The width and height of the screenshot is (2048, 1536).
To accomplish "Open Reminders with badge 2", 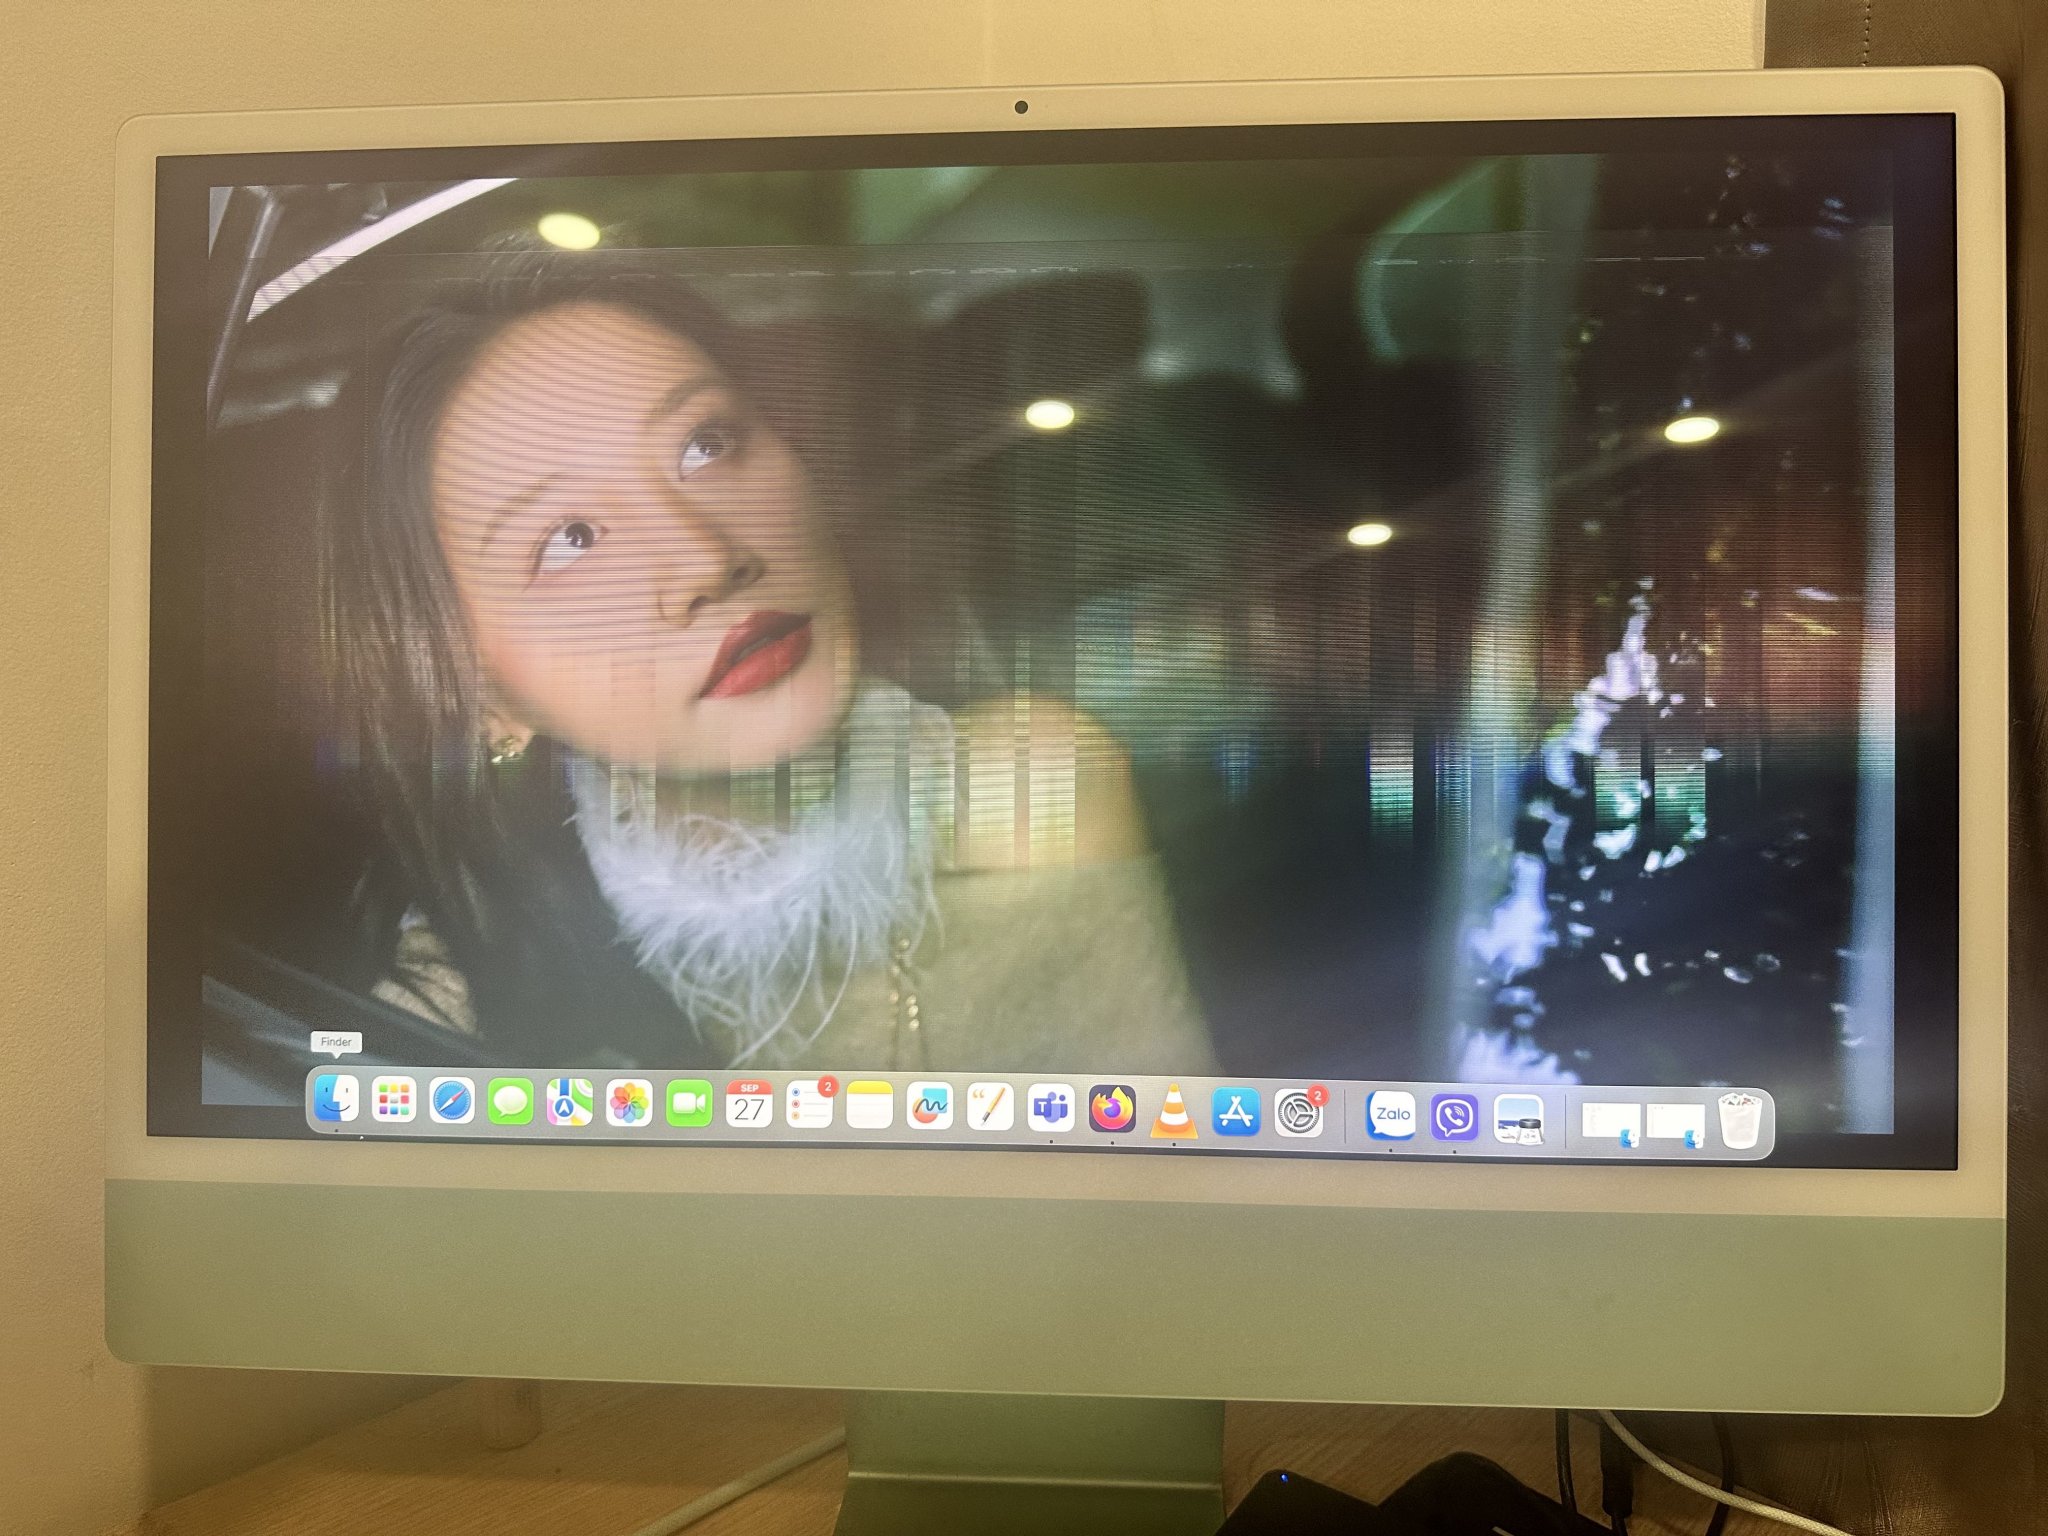I will (809, 1106).
